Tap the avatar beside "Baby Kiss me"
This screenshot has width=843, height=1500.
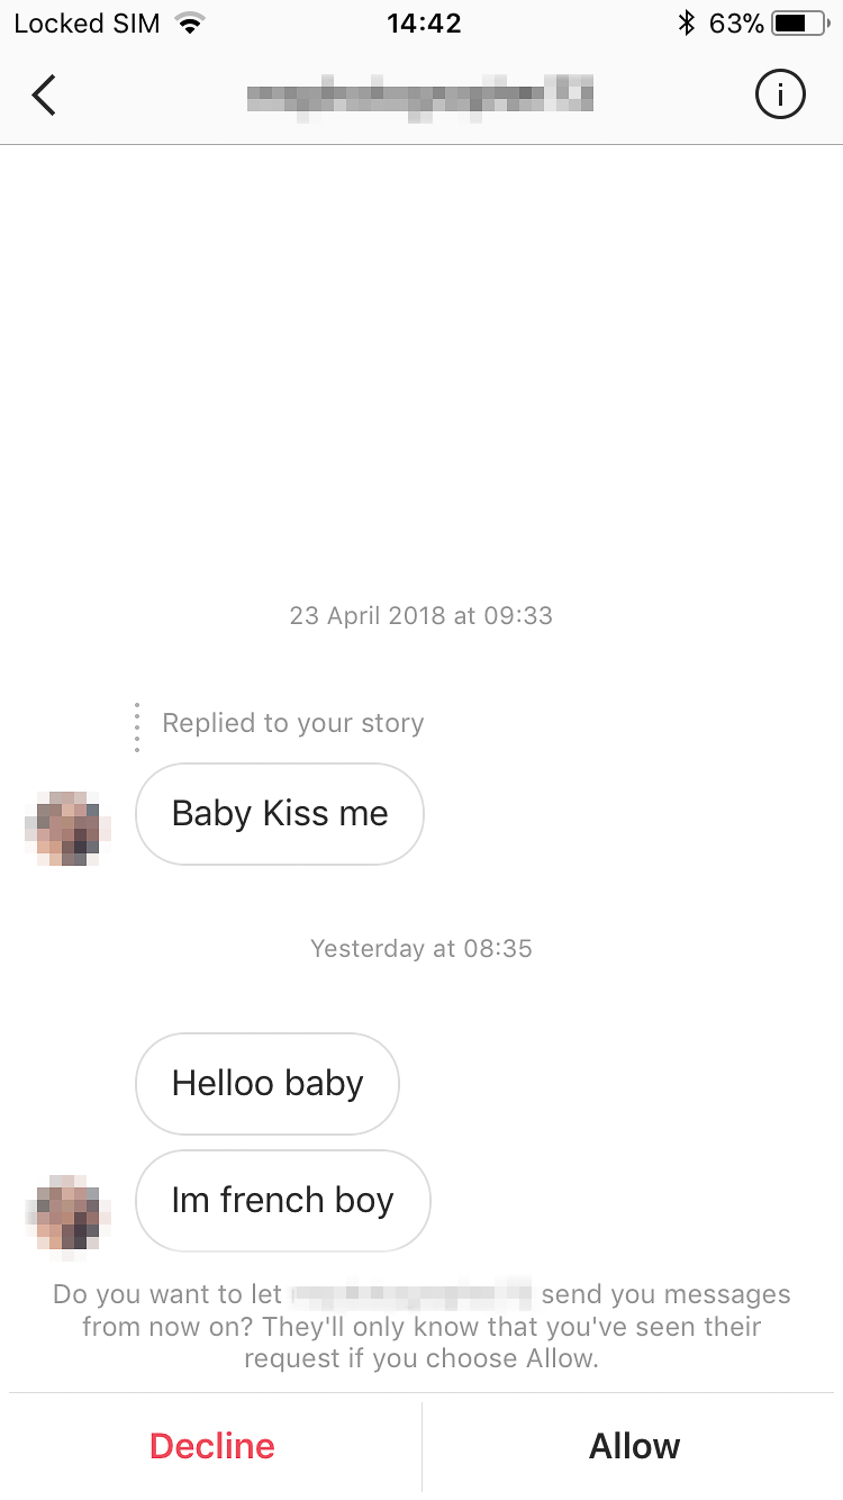68,828
